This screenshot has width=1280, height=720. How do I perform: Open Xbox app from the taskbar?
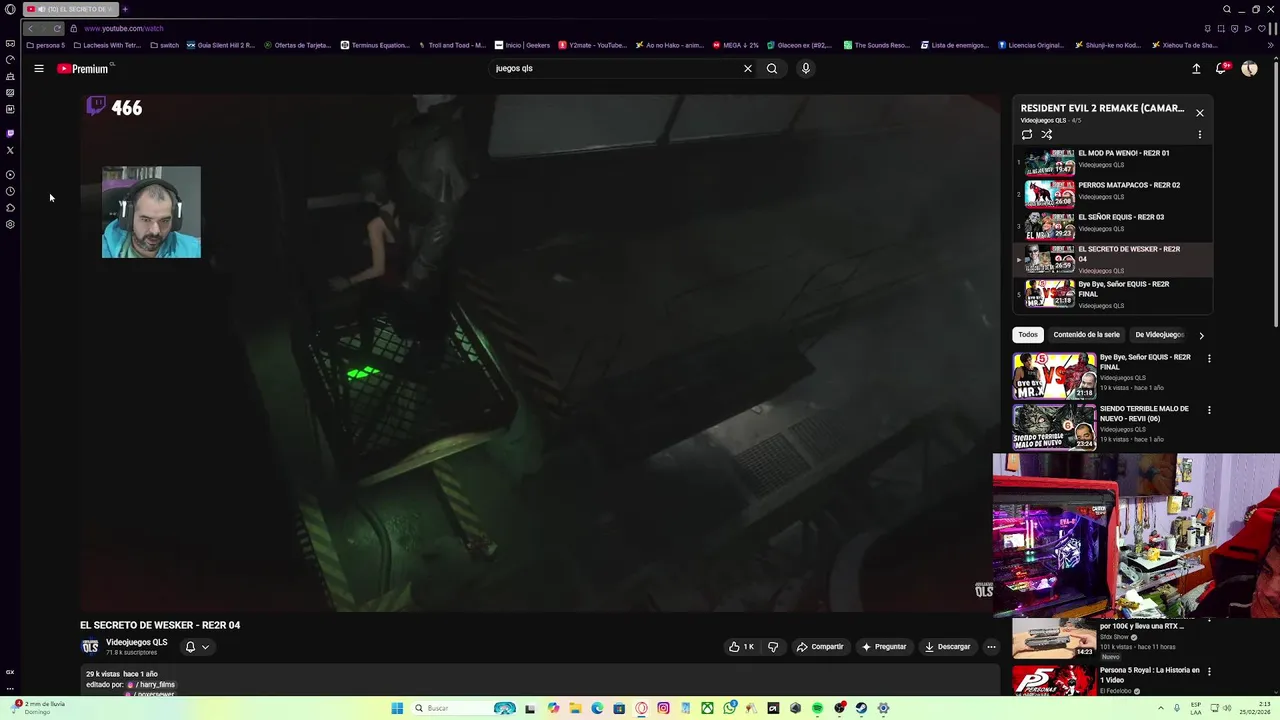click(x=707, y=708)
